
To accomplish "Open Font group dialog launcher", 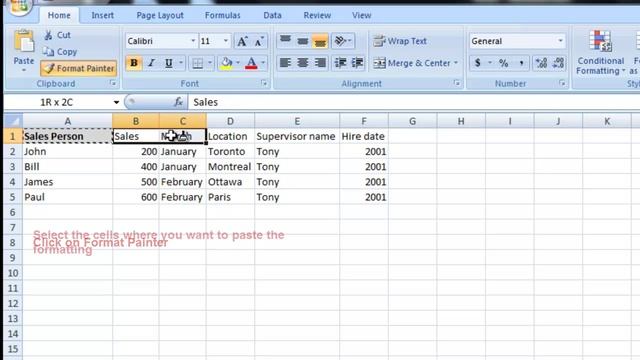I will [x=264, y=83].
